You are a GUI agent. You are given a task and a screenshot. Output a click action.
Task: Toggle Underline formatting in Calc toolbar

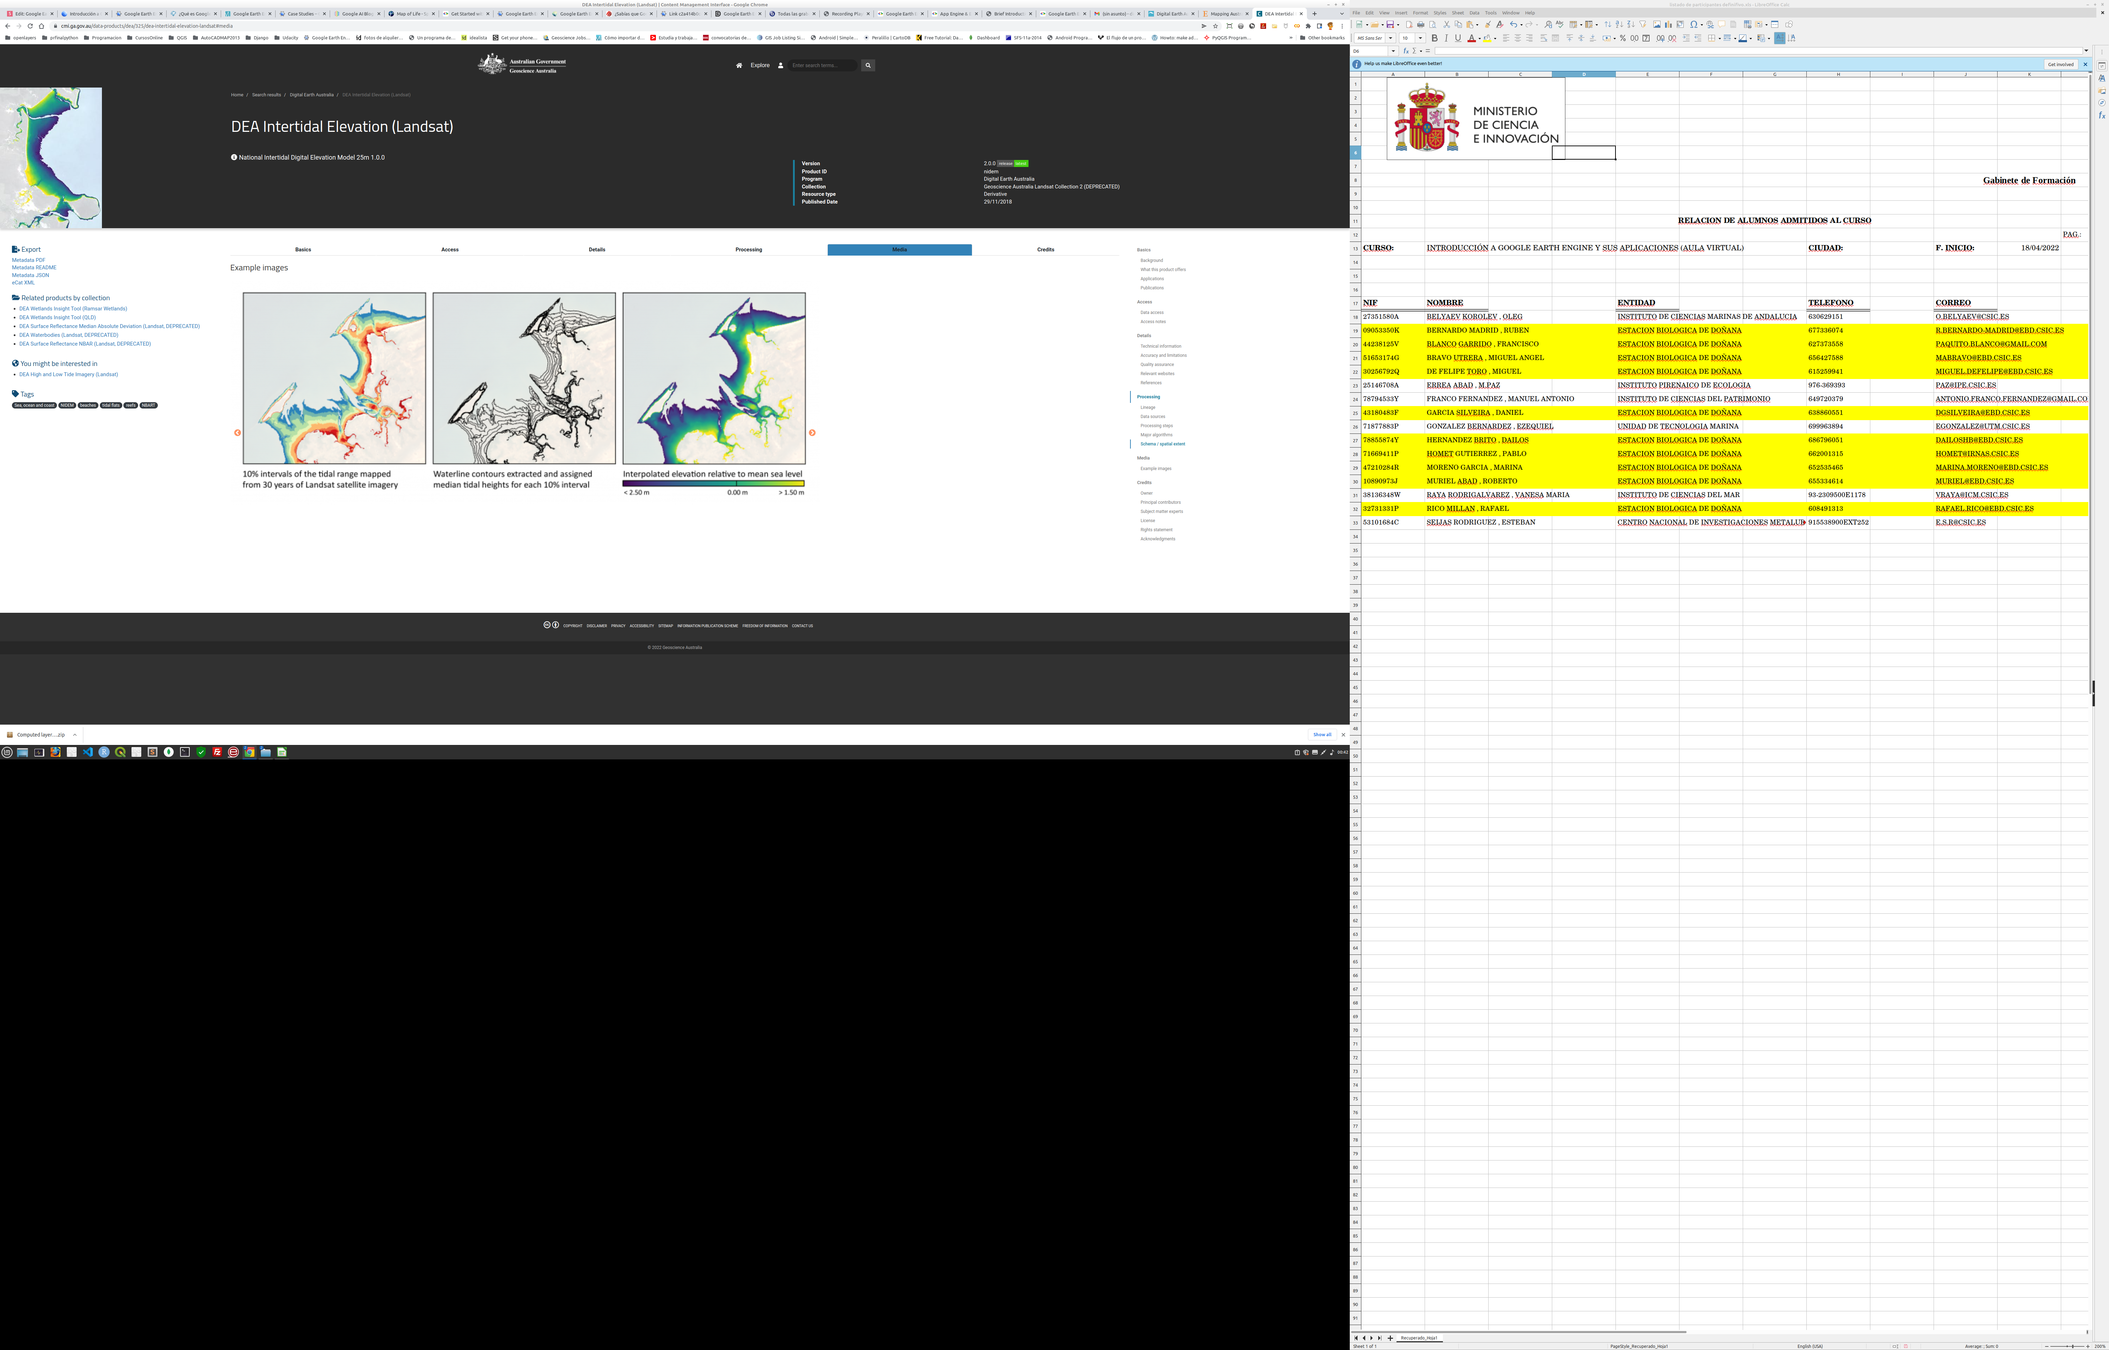click(1458, 38)
